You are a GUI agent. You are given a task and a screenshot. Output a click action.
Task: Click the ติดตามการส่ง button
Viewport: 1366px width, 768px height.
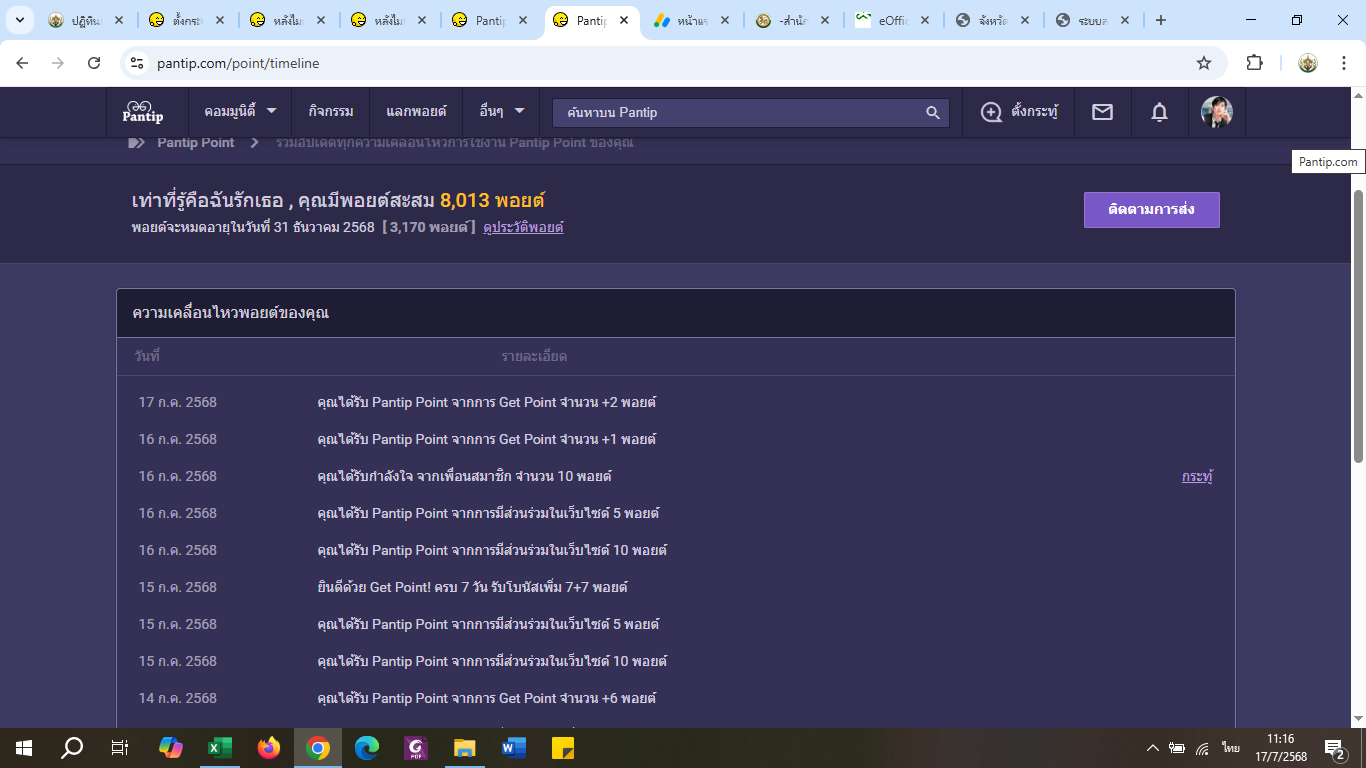pos(1151,210)
